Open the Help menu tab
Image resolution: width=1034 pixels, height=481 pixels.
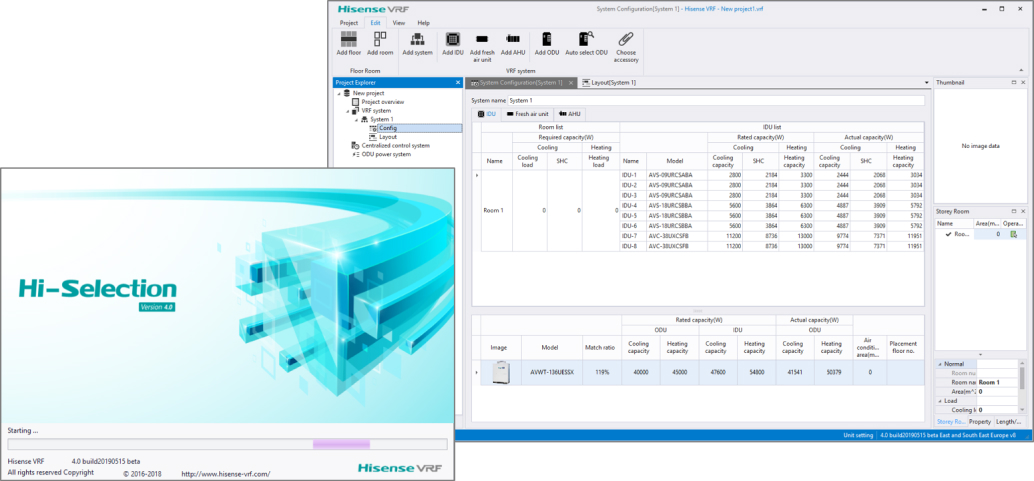[x=423, y=23]
